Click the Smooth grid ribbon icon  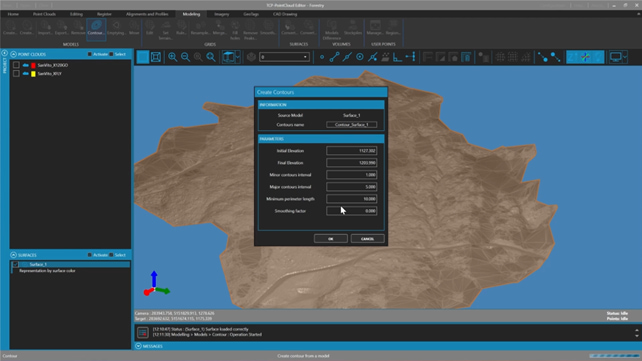click(x=268, y=28)
